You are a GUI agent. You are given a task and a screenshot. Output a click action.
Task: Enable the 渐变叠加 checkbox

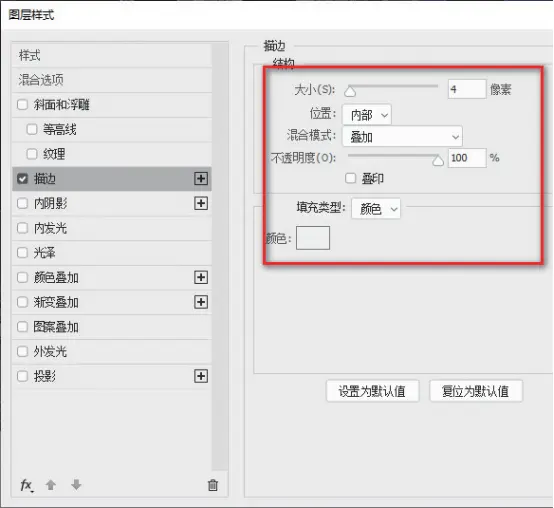point(22,302)
